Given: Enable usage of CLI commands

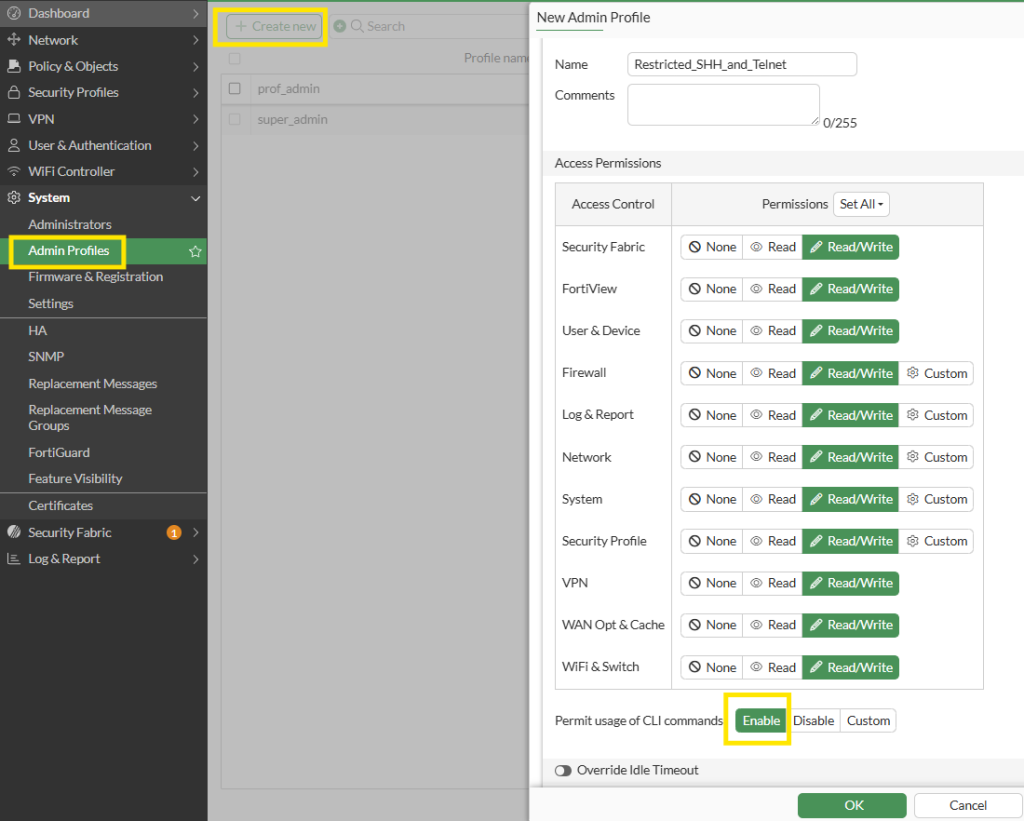Looking at the screenshot, I should click(761, 720).
